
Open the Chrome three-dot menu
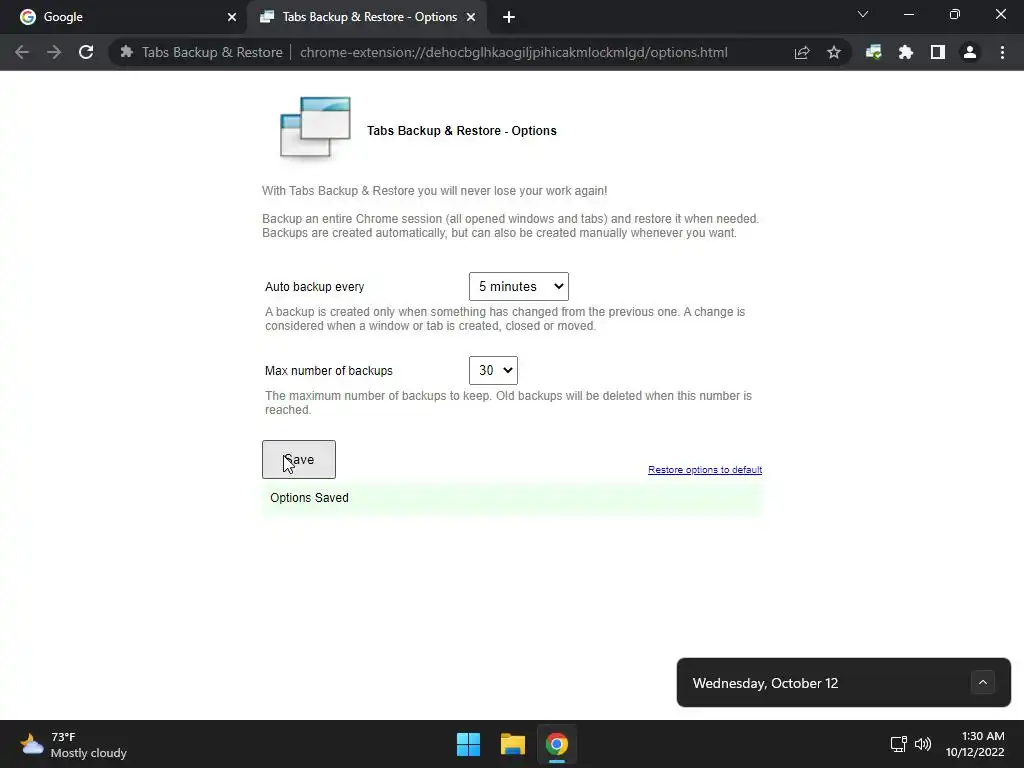click(x=1002, y=52)
